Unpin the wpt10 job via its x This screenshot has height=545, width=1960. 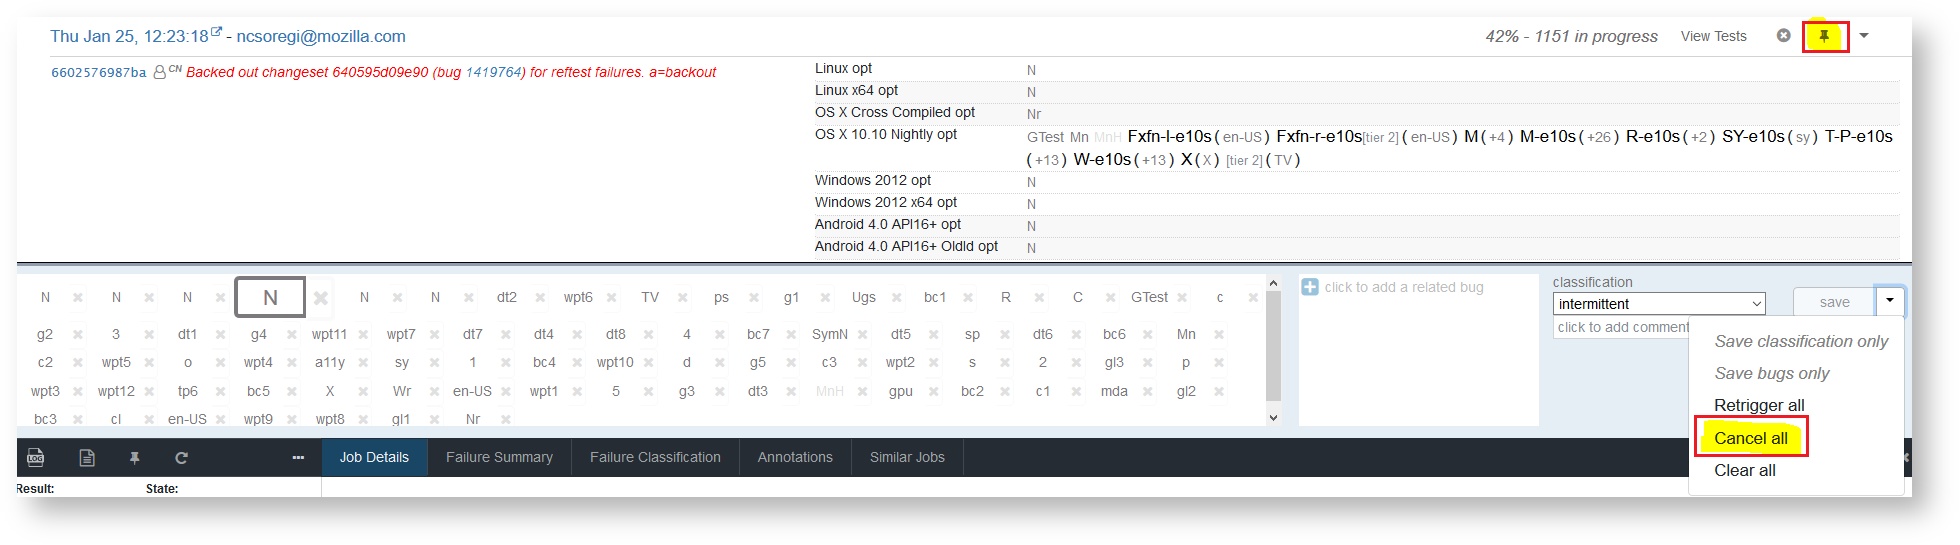click(x=649, y=363)
